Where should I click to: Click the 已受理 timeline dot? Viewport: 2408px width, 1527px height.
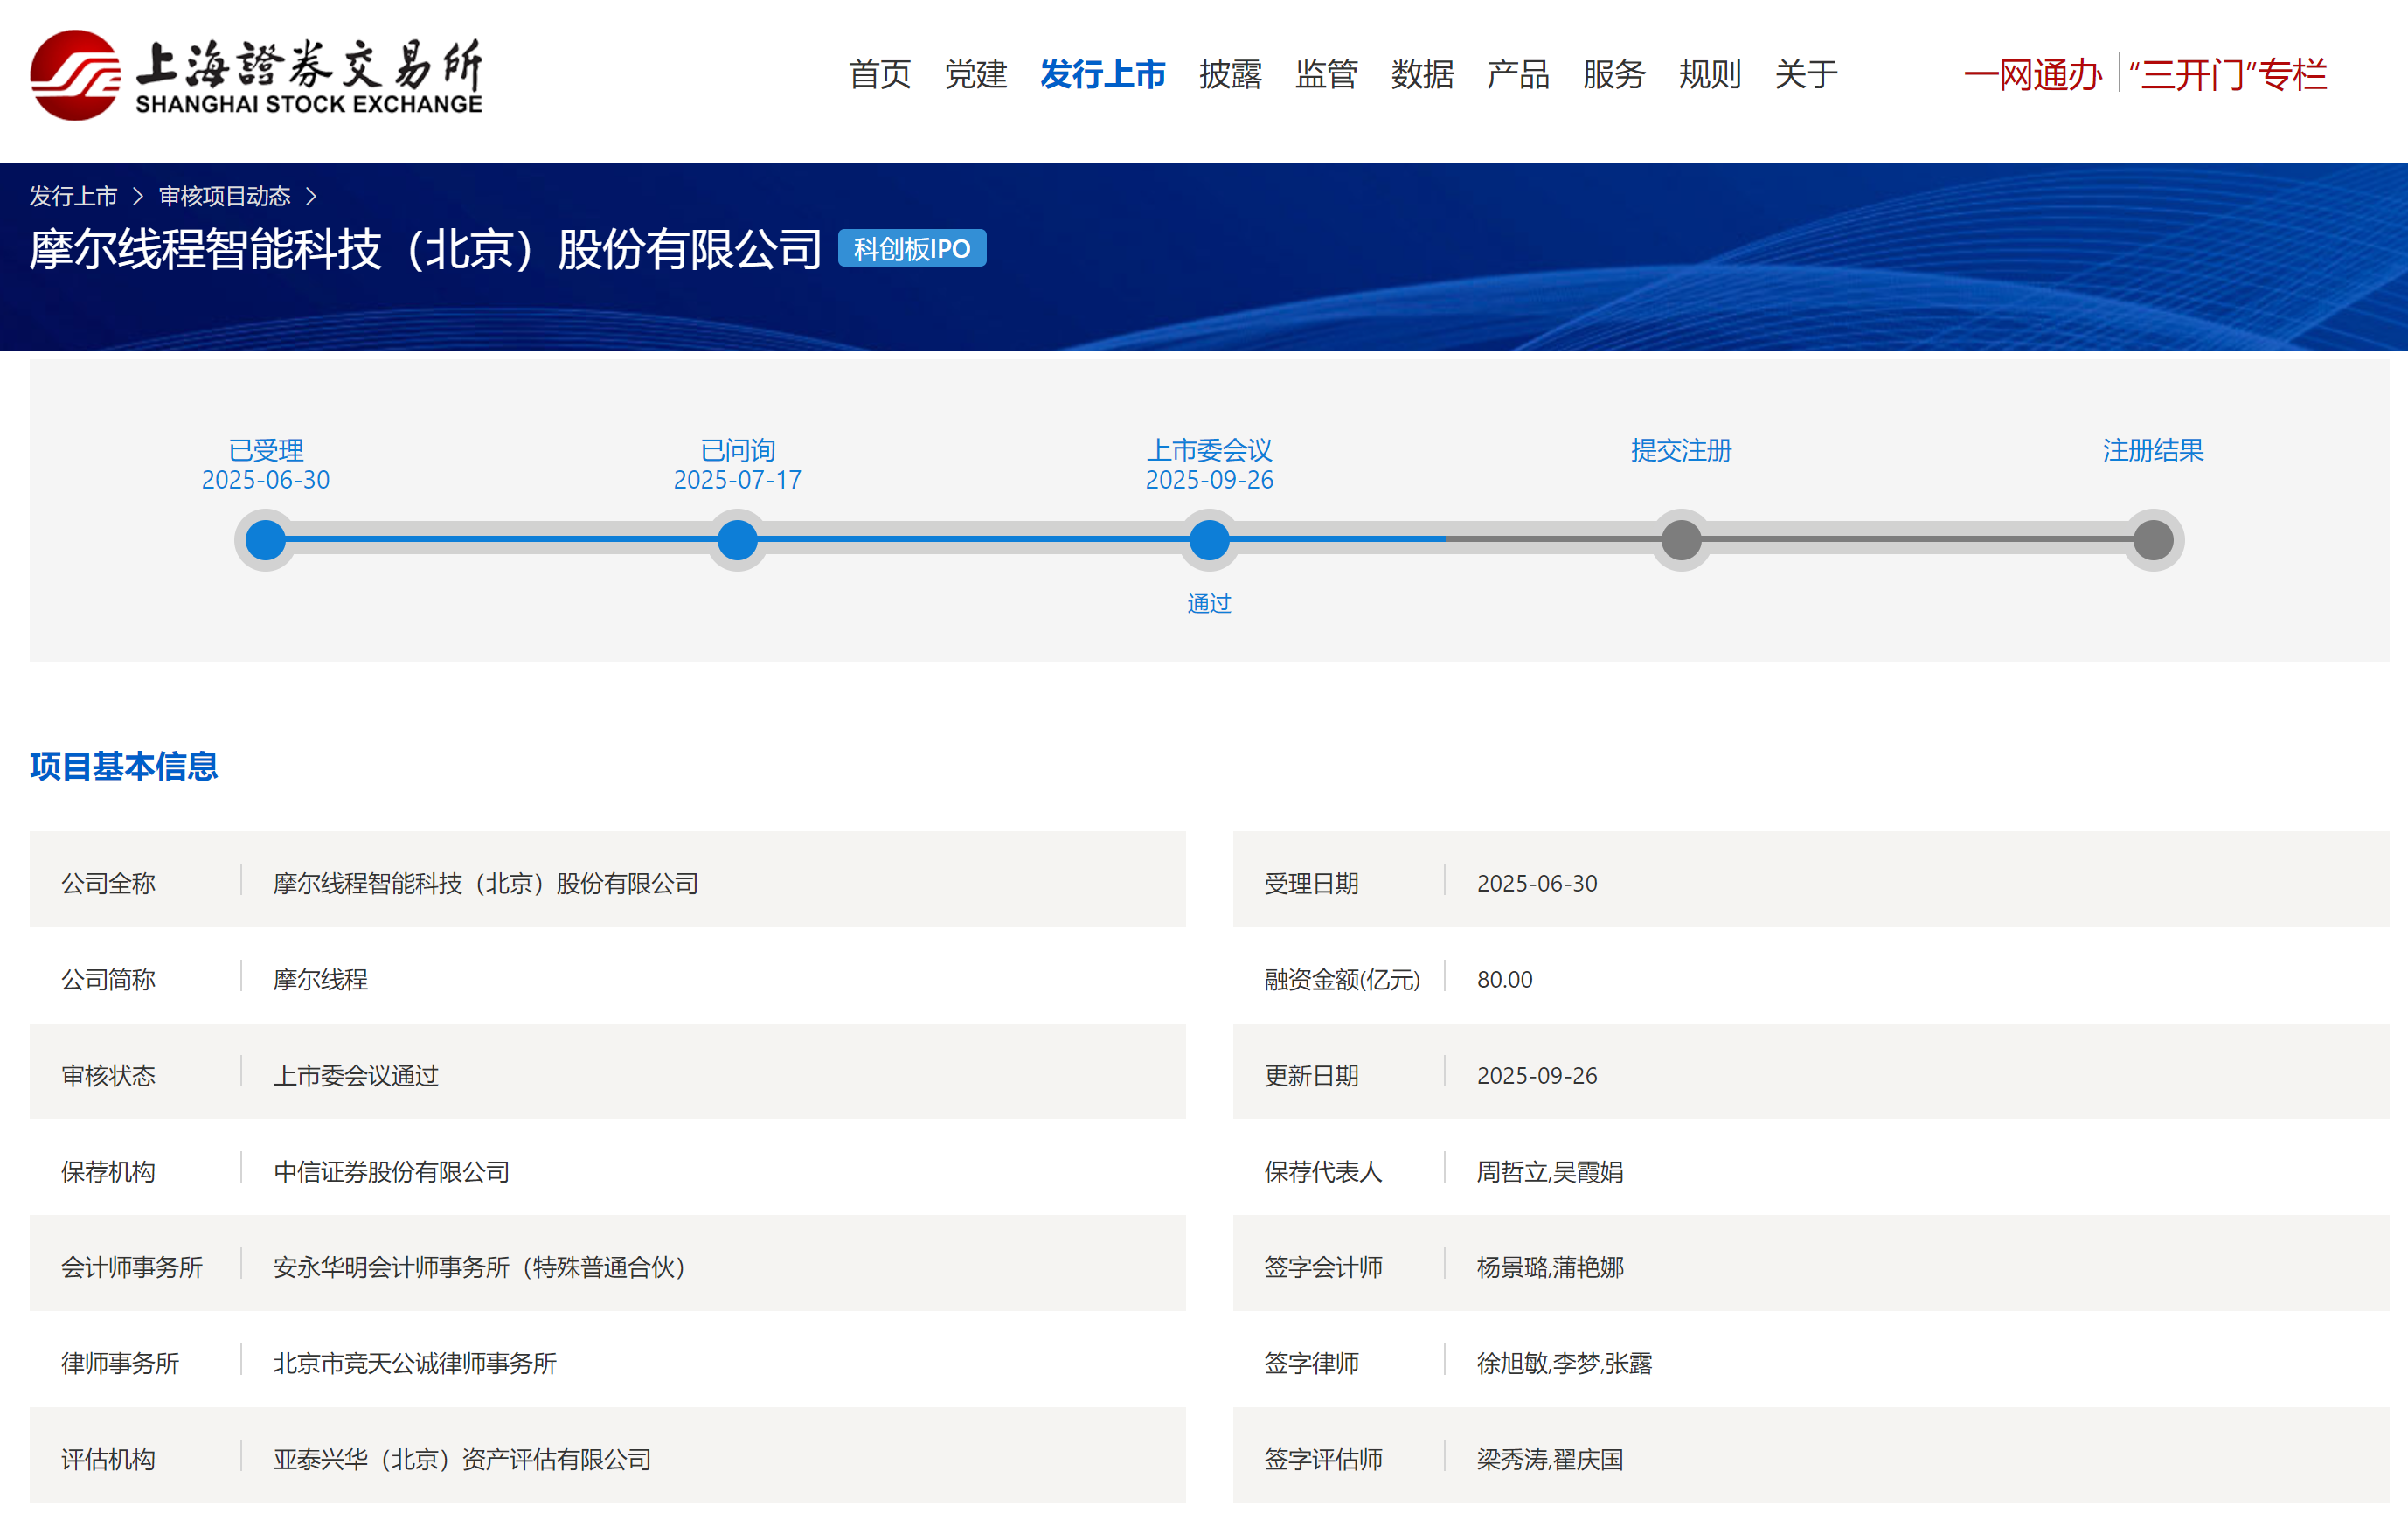click(265, 540)
